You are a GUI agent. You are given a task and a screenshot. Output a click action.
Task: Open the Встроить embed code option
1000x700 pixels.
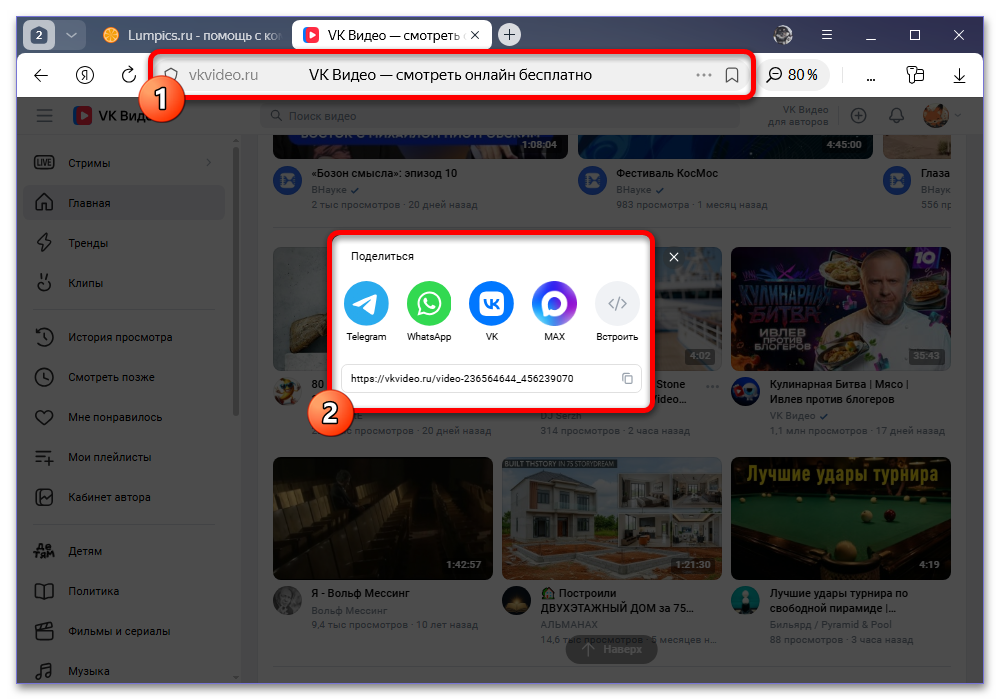click(x=617, y=303)
